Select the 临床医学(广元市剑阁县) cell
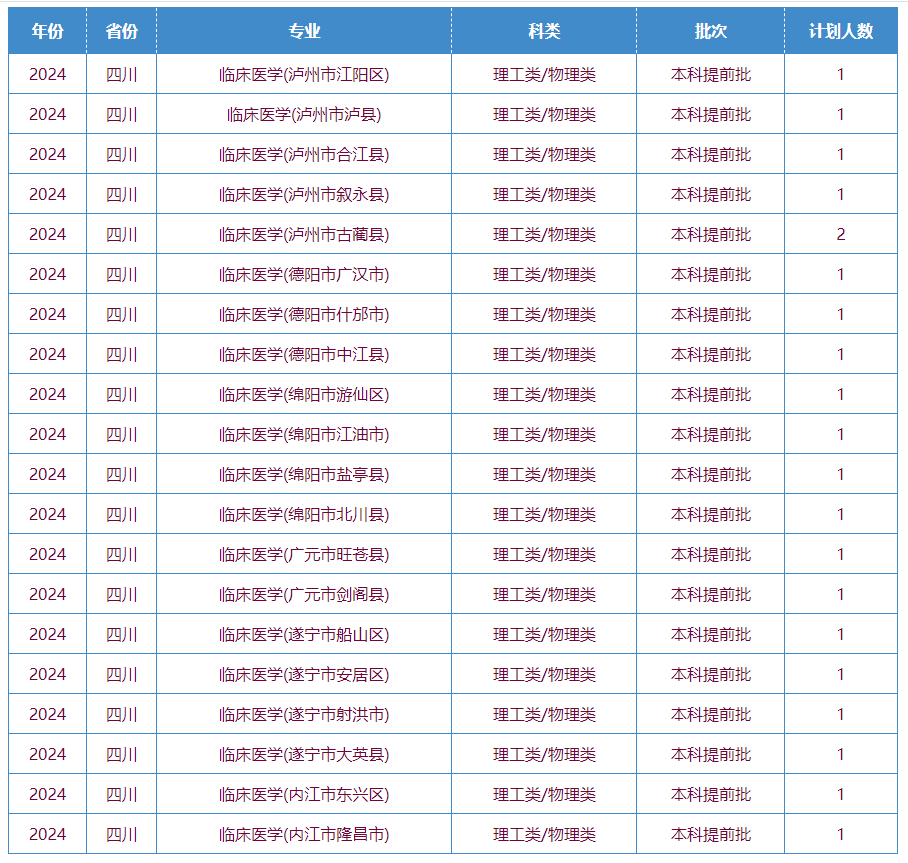Image resolution: width=908 pixels, height=863 pixels. (304, 594)
